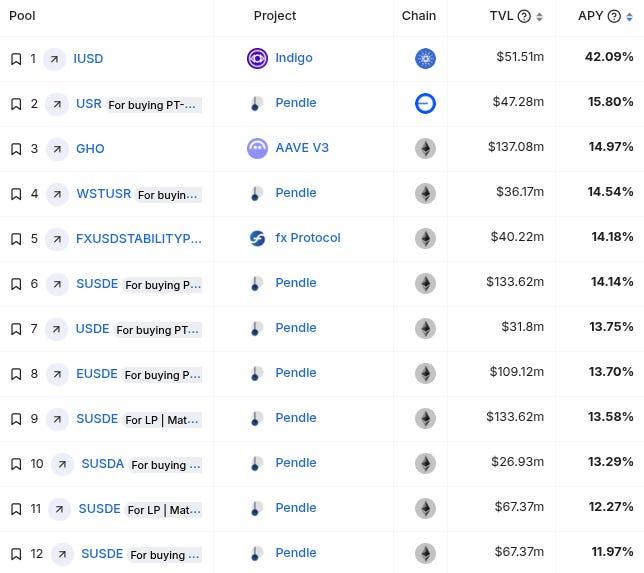This screenshot has width=644, height=573.
Task: Click the Ethereum chain icon for GHO
Action: [426, 148]
